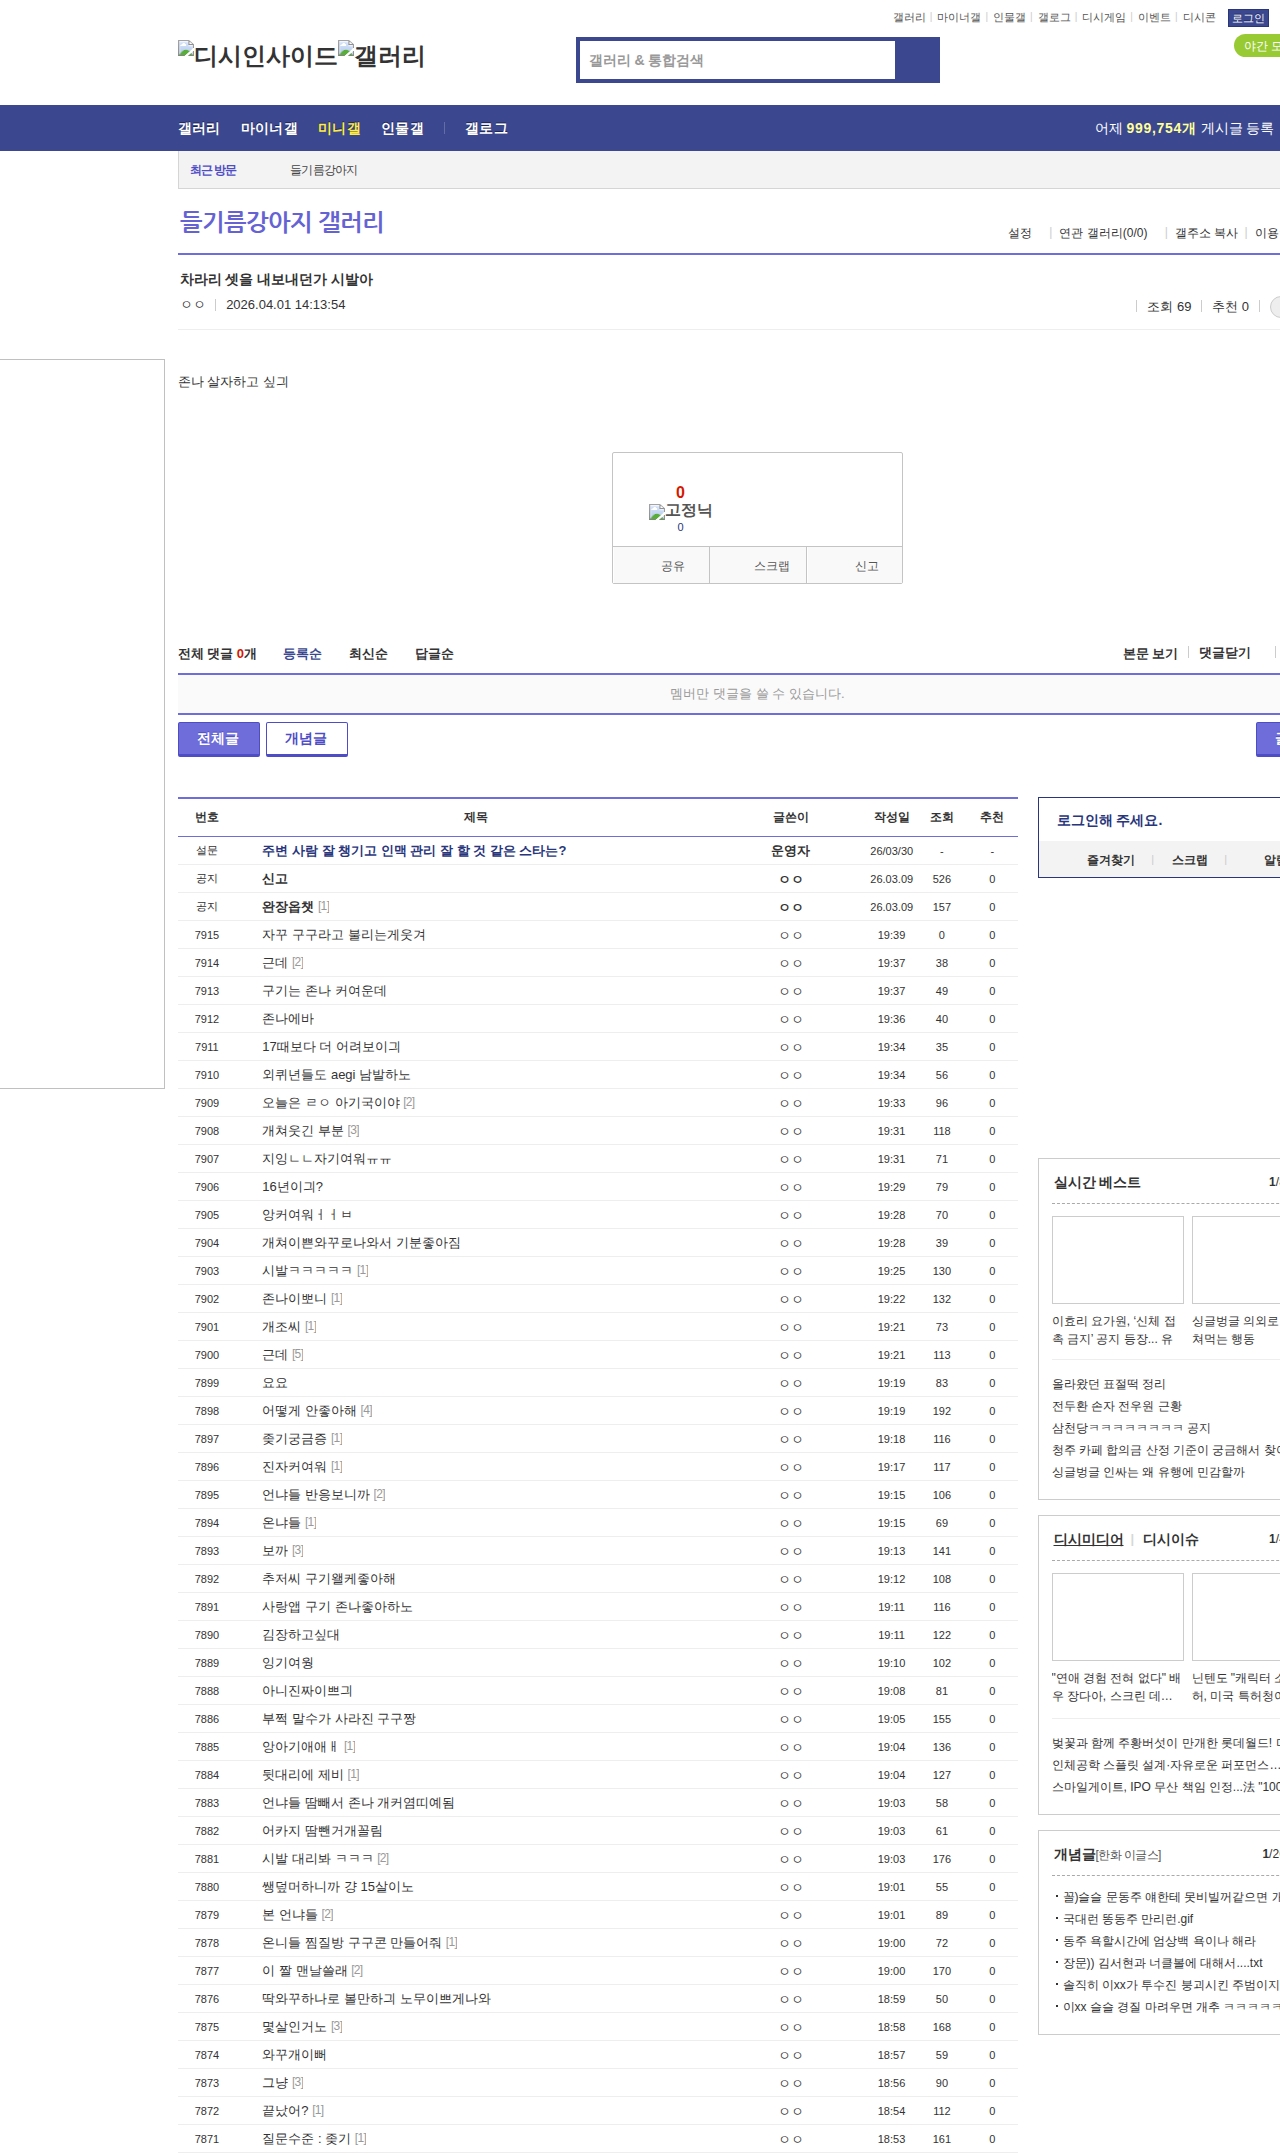Screen dimensions: 1280x2155
Task: Open the 설정 dropdown in gallery header
Action: click(x=1019, y=233)
